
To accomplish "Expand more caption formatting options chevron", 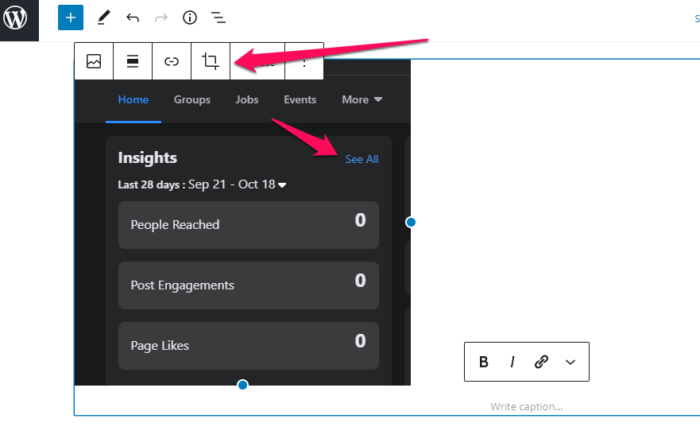I will pyautogui.click(x=570, y=362).
